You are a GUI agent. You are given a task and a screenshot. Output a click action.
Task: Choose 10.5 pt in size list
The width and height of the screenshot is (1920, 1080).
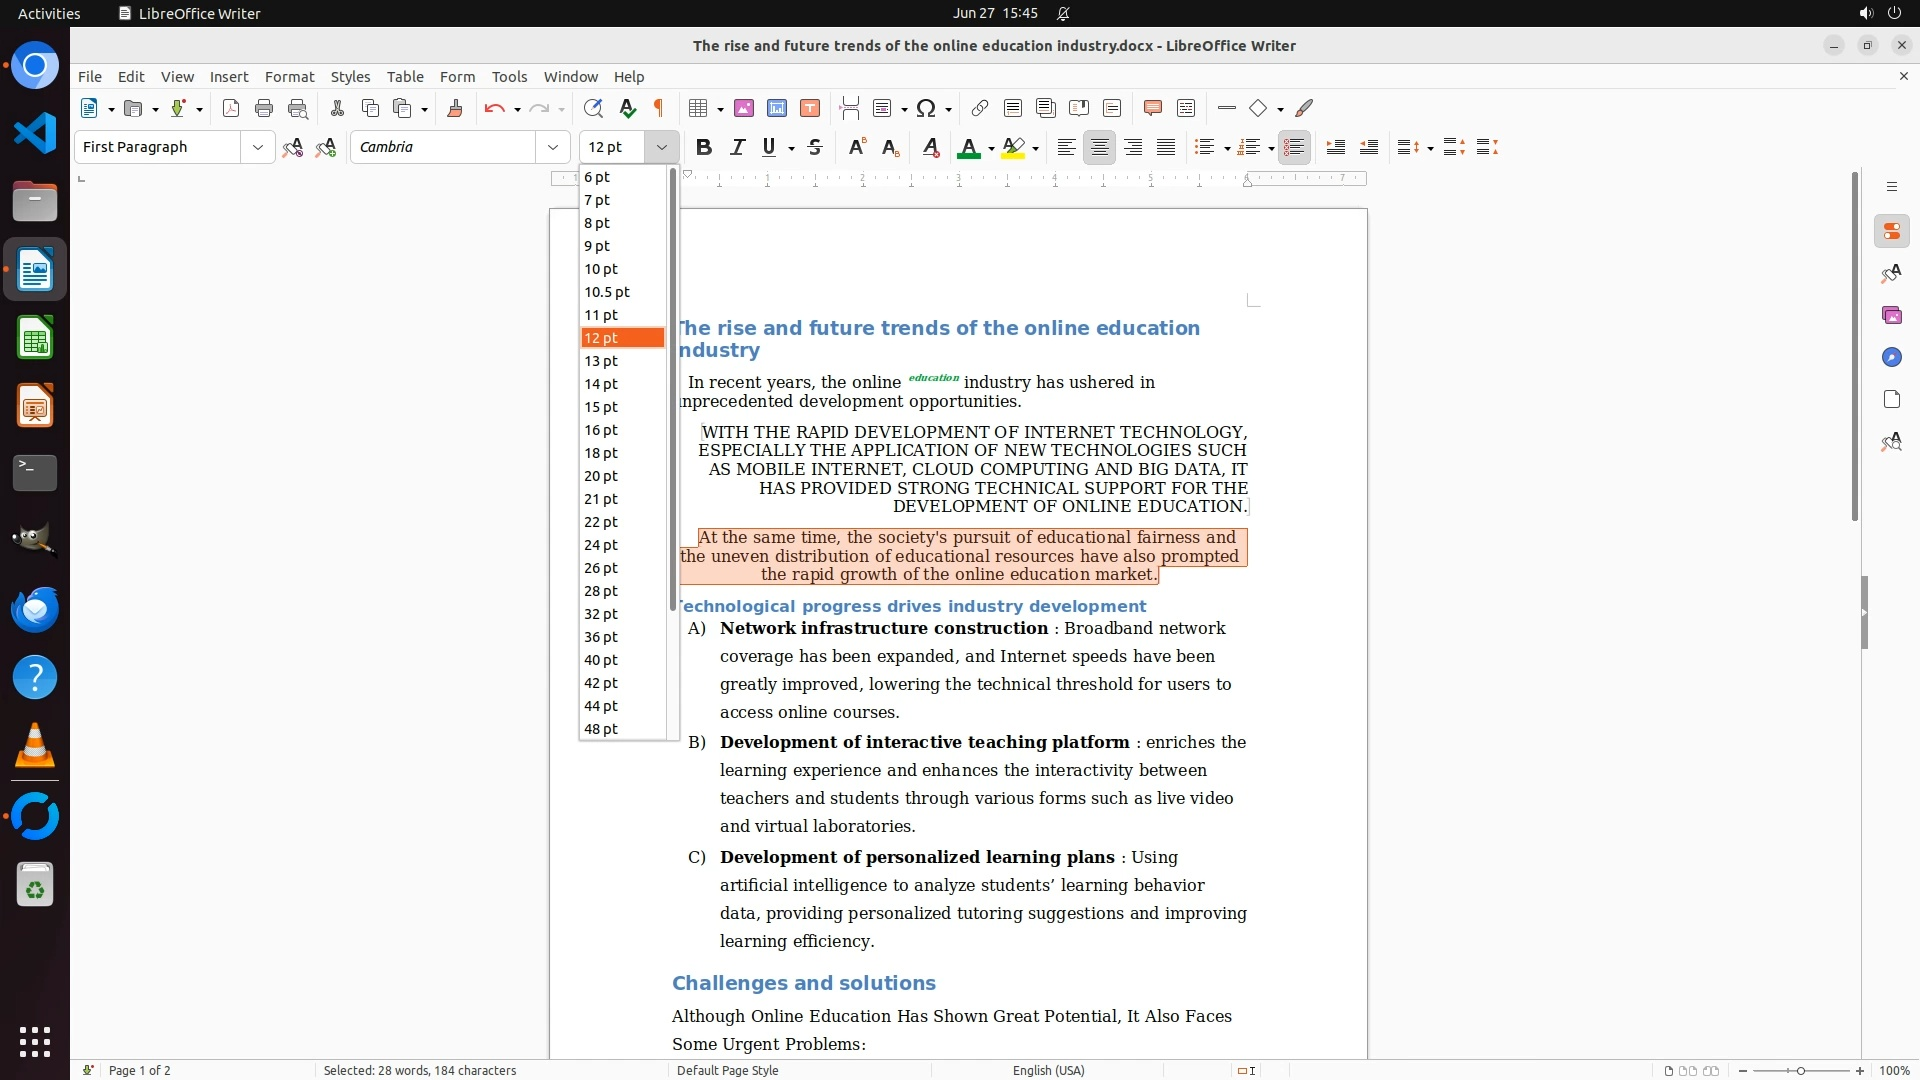coord(607,292)
